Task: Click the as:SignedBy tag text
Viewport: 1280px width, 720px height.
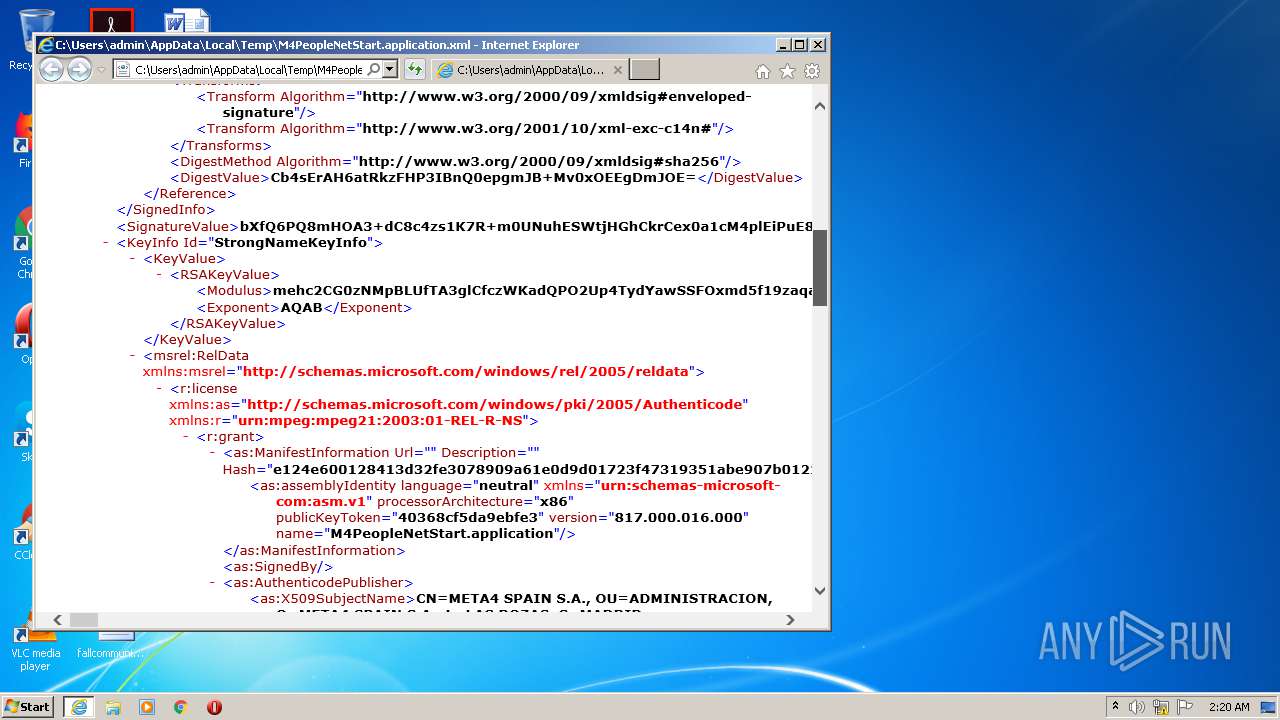Action: (278, 566)
